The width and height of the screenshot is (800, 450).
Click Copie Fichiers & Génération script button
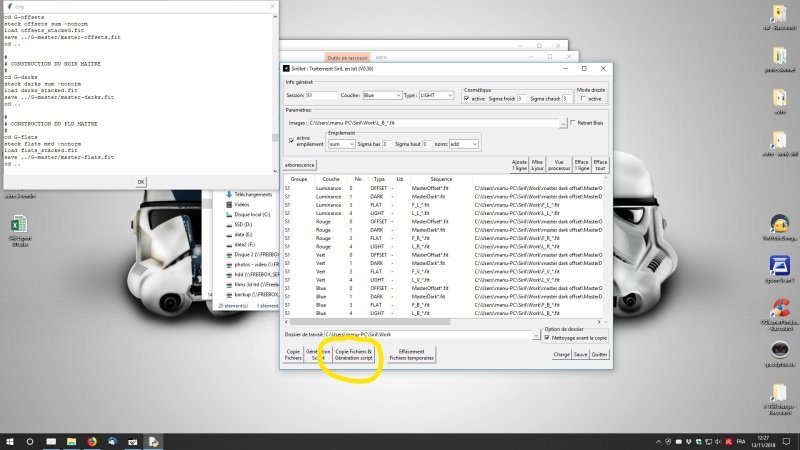coord(354,355)
